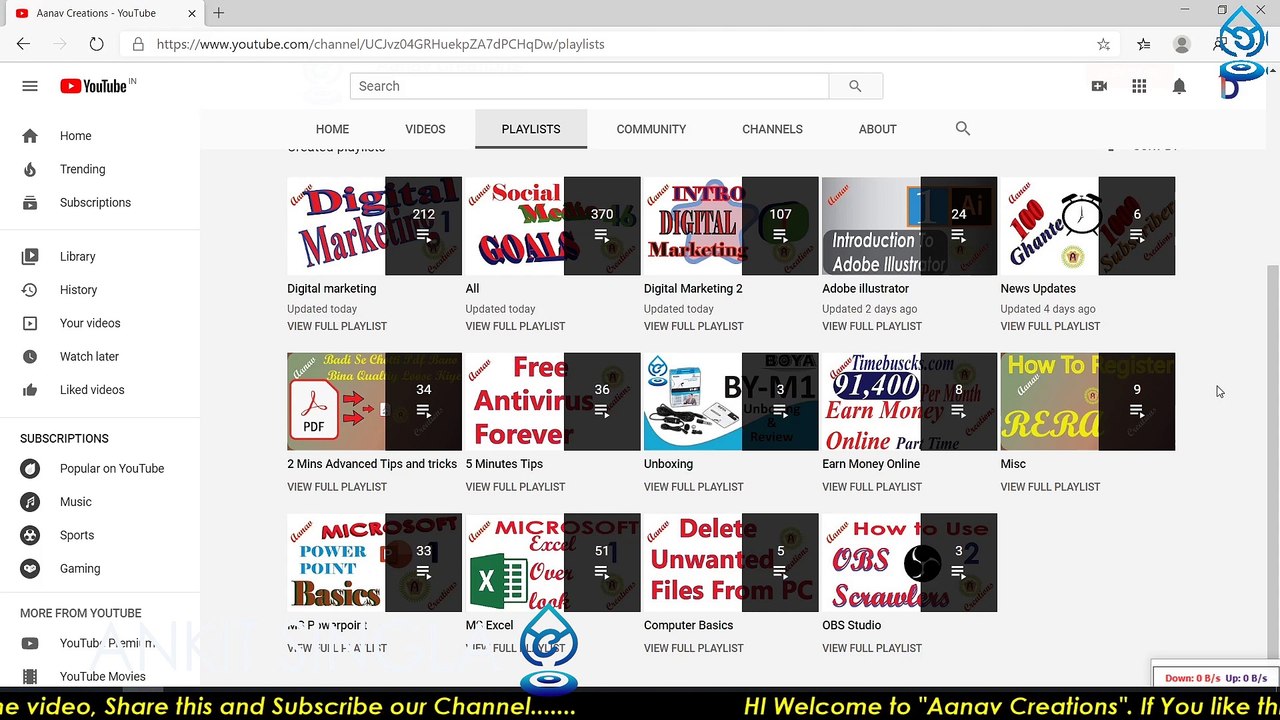Search within the channel using magnifier
The height and width of the screenshot is (720, 1280).
[x=963, y=128]
